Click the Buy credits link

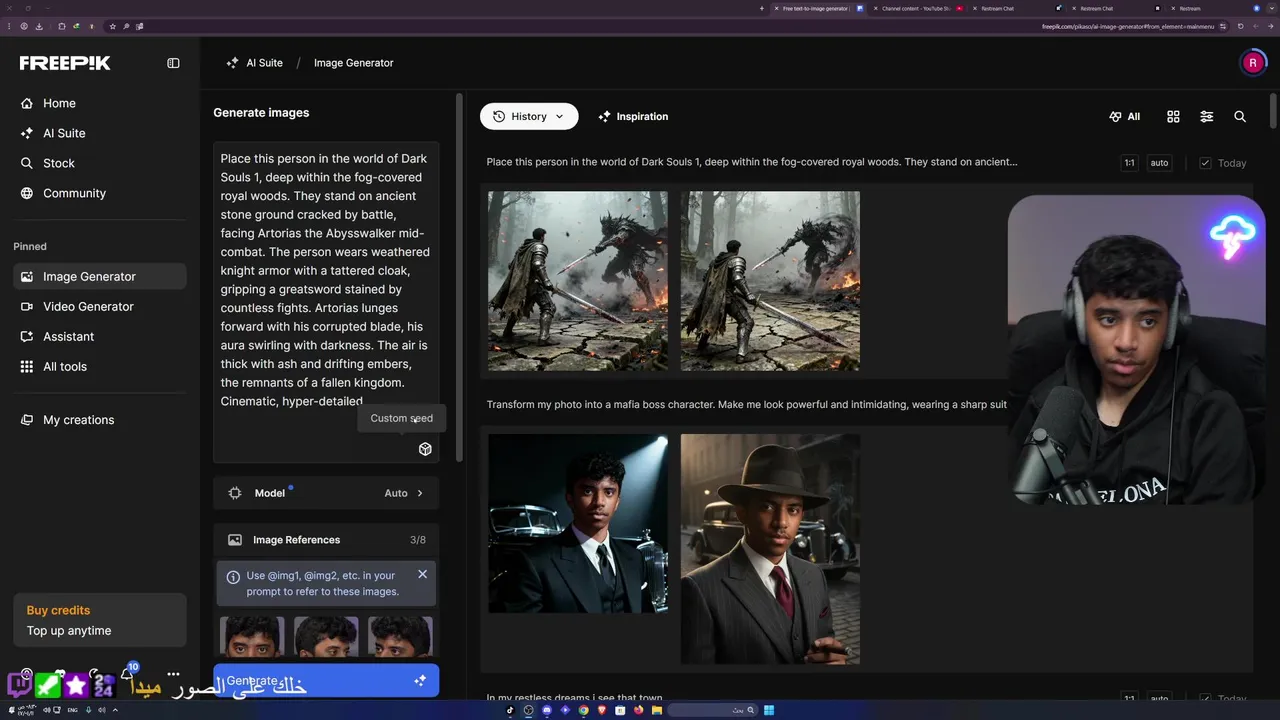tap(58, 610)
